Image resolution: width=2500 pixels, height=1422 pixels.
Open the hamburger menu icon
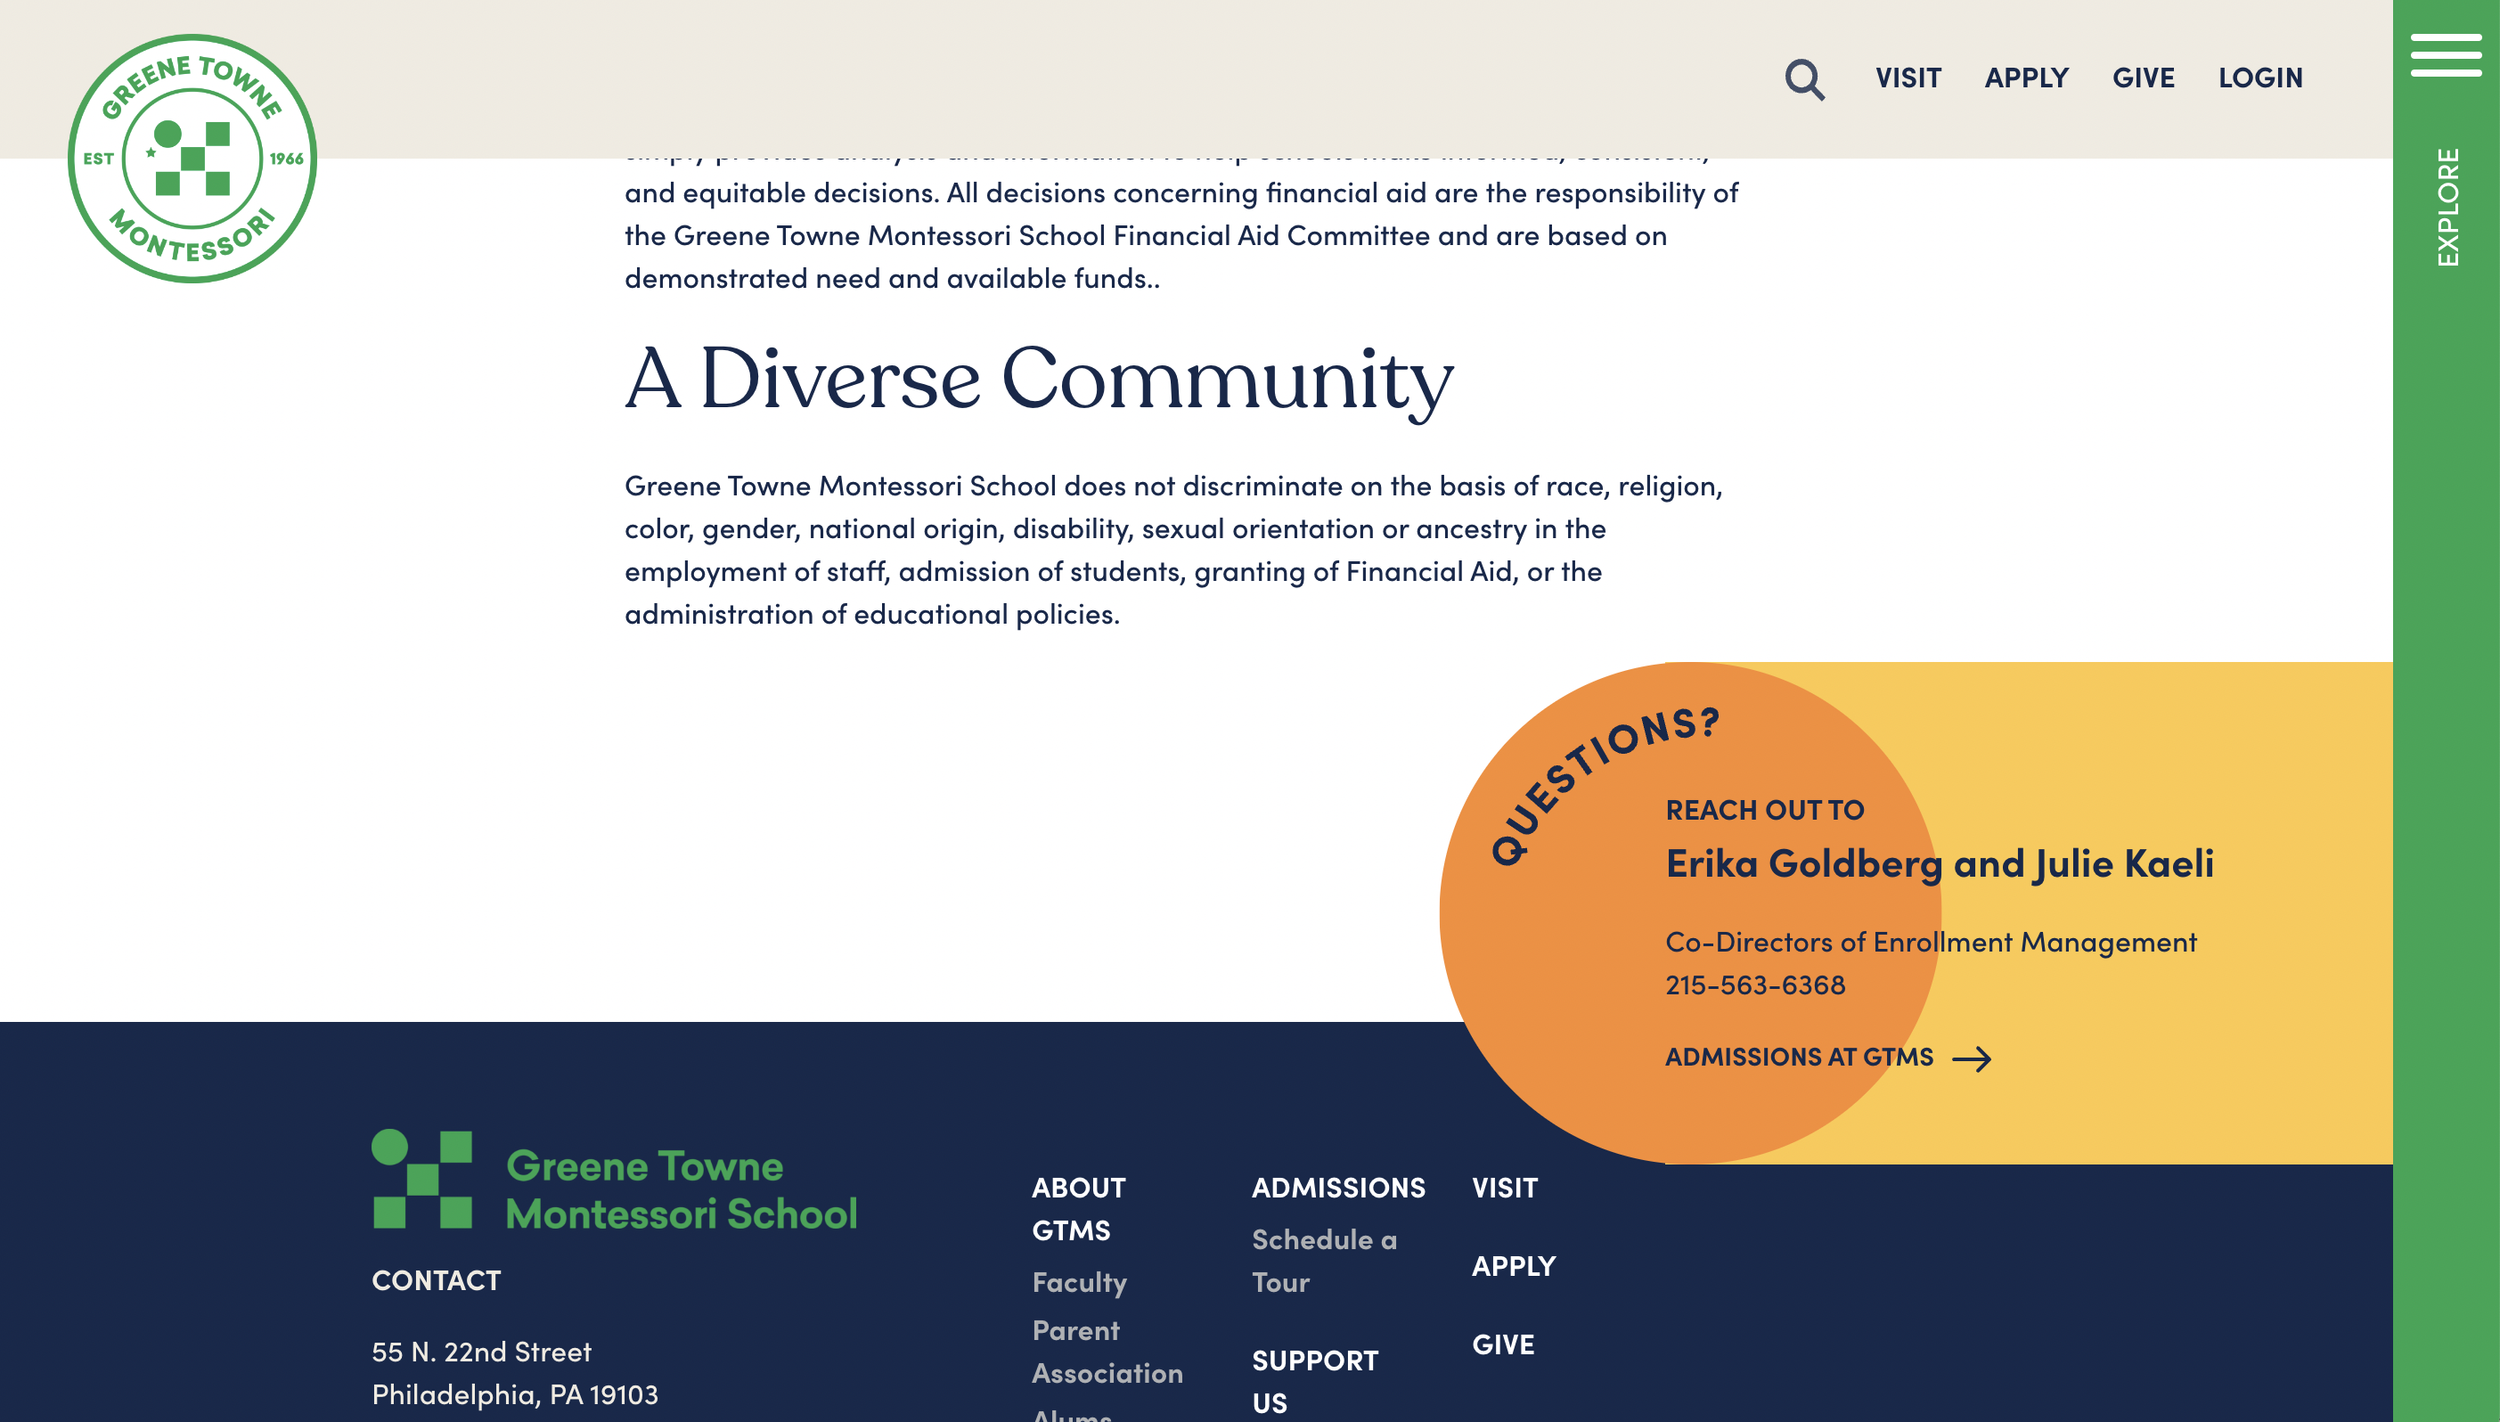coord(2445,55)
